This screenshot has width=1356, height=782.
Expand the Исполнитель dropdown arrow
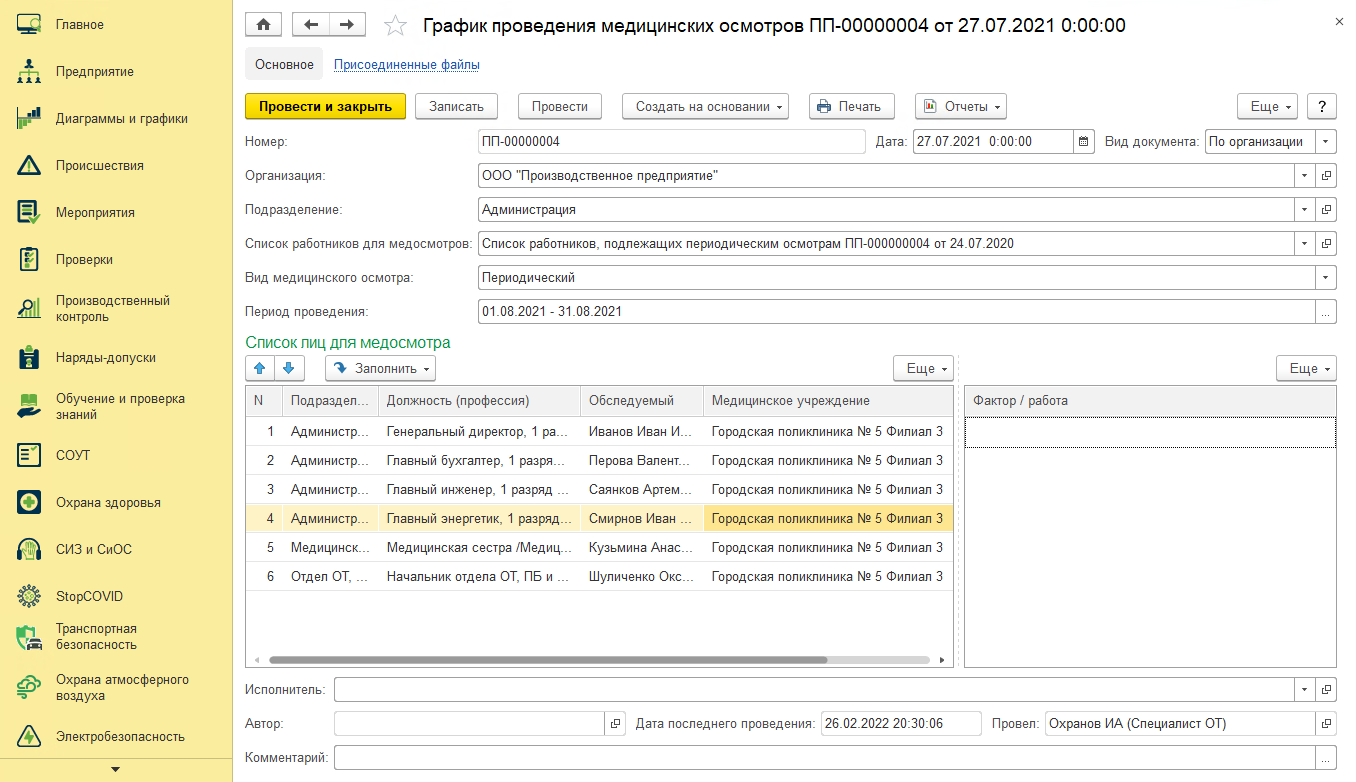[x=1305, y=689]
